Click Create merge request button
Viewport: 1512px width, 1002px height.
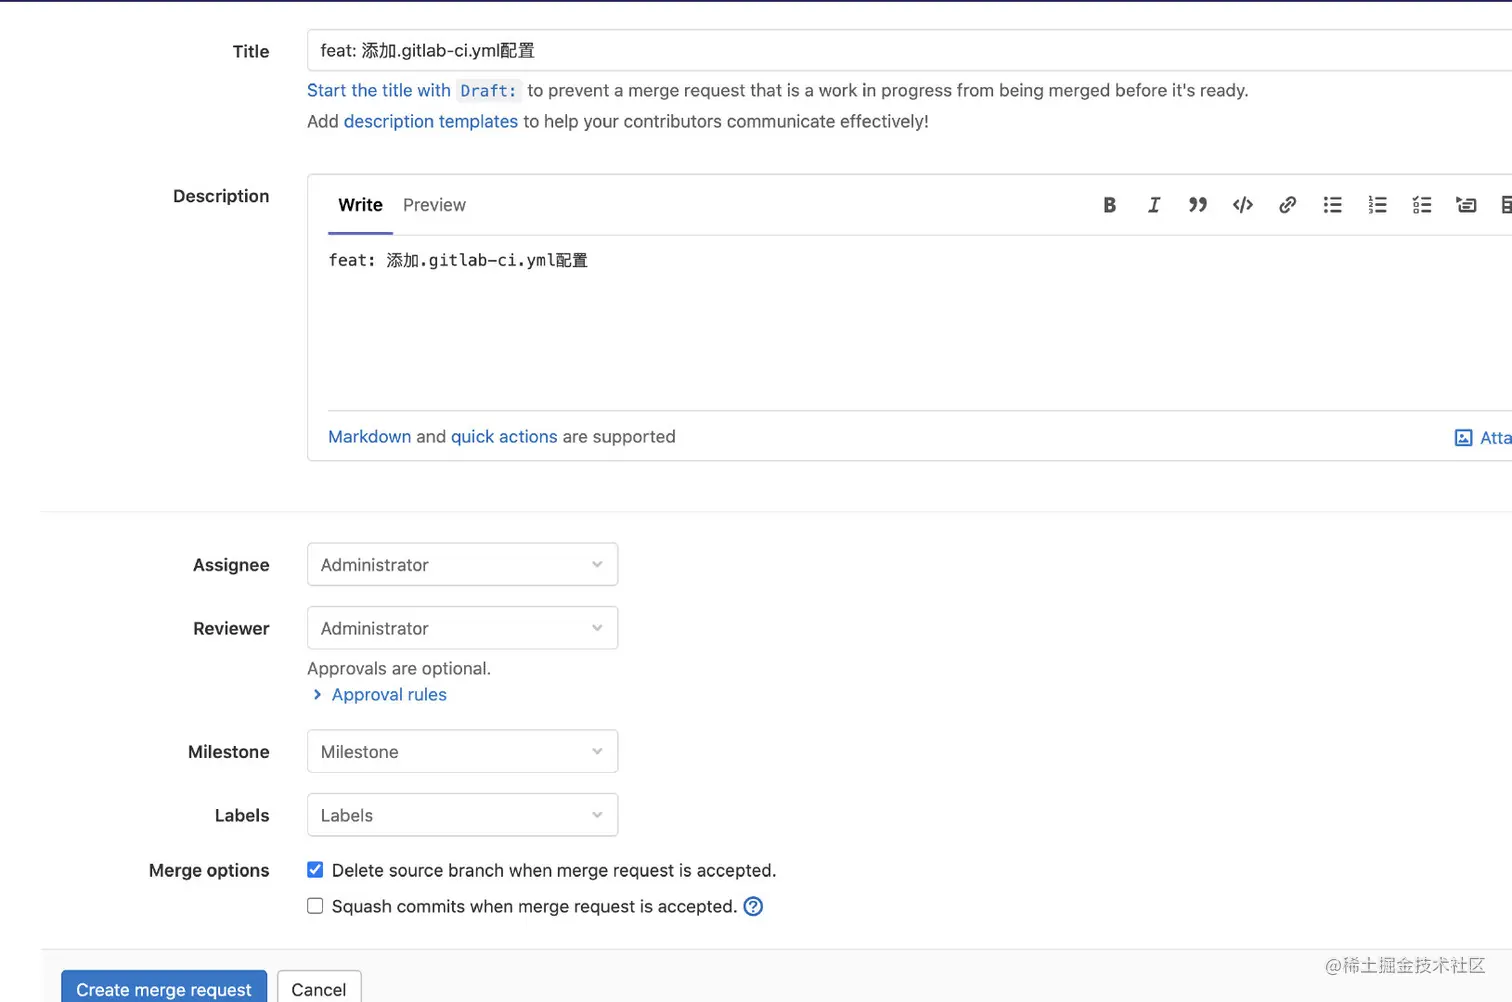[164, 988]
